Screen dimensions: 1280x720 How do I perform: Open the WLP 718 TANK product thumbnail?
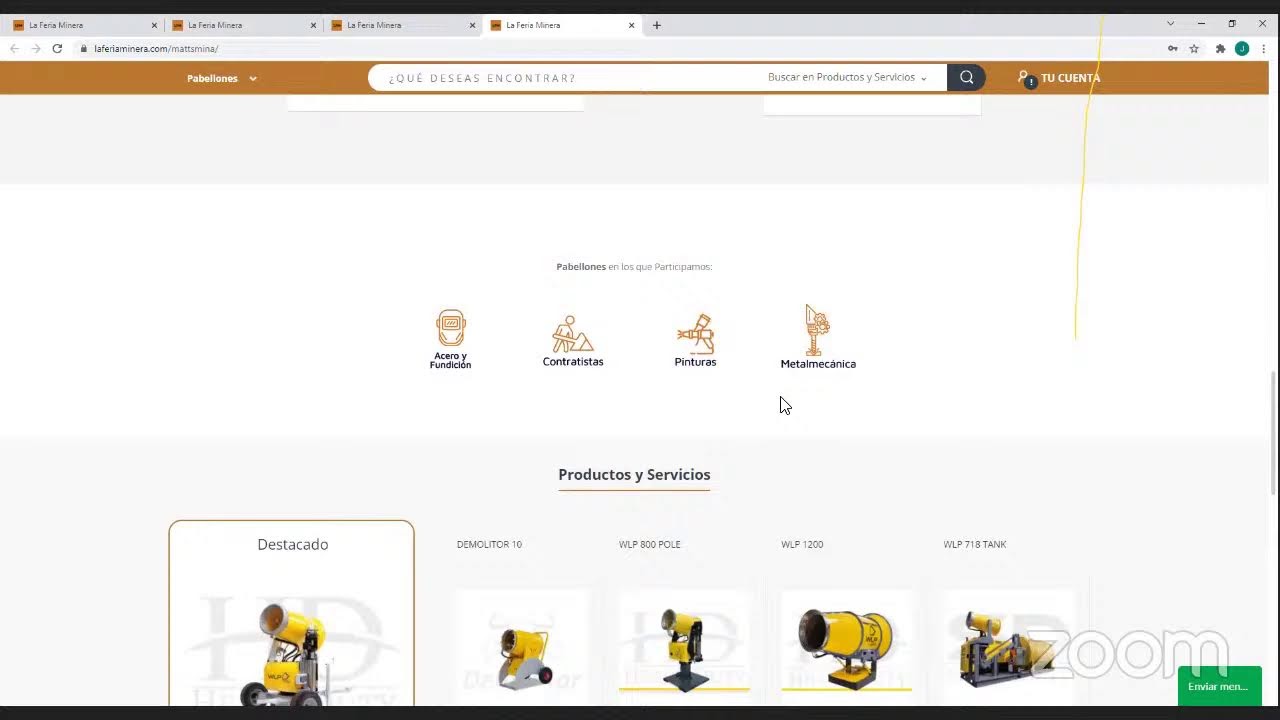[1008, 648]
